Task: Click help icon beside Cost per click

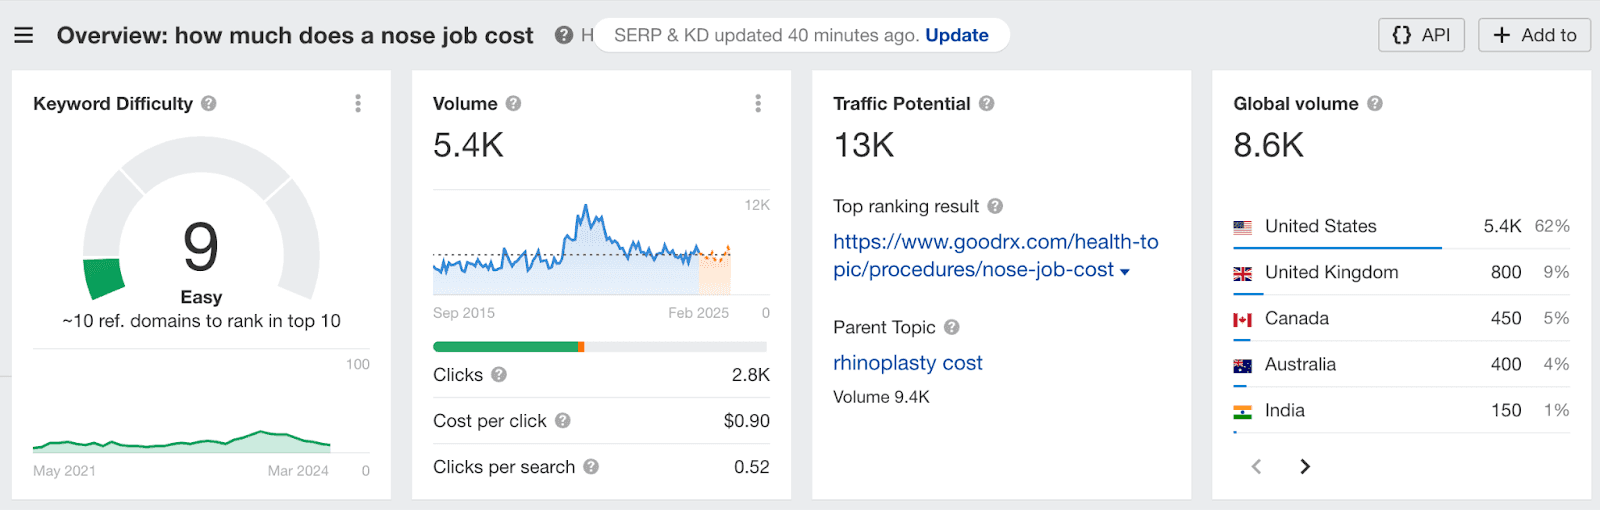Action: point(563,421)
